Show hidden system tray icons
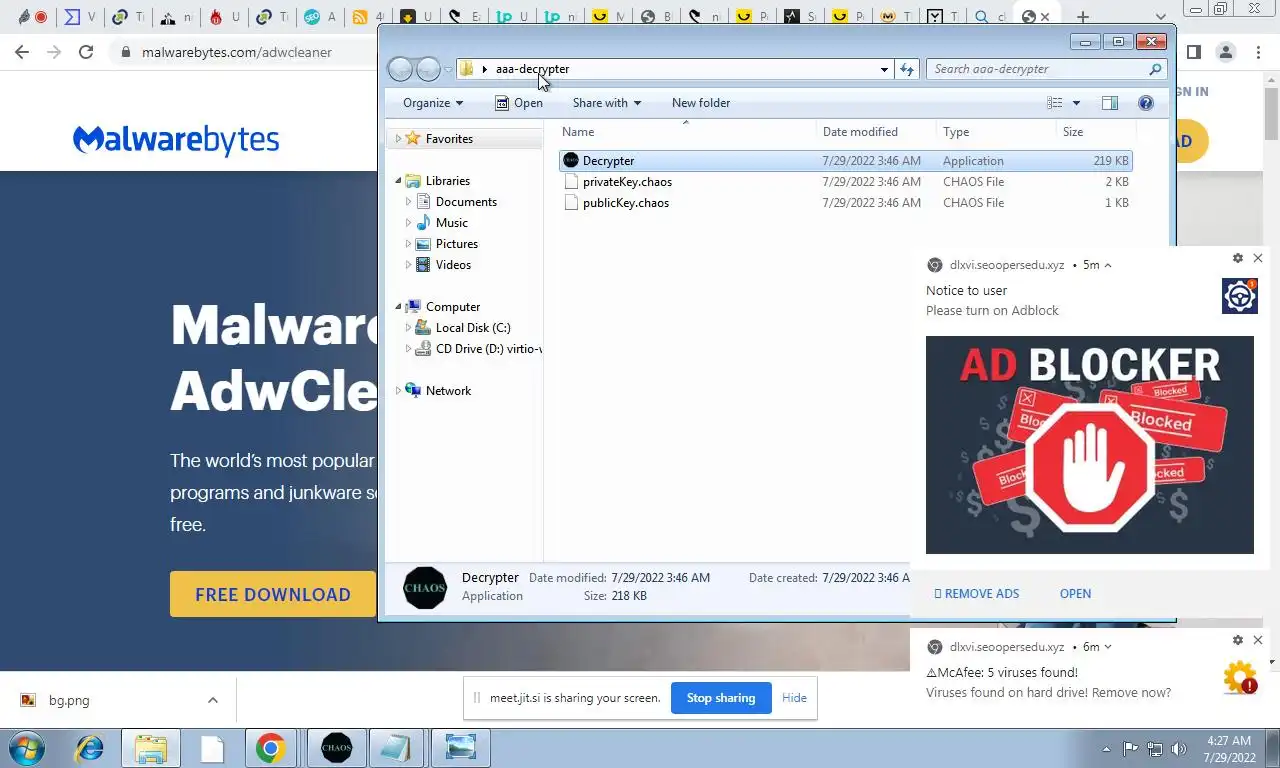 pyautogui.click(x=1106, y=748)
